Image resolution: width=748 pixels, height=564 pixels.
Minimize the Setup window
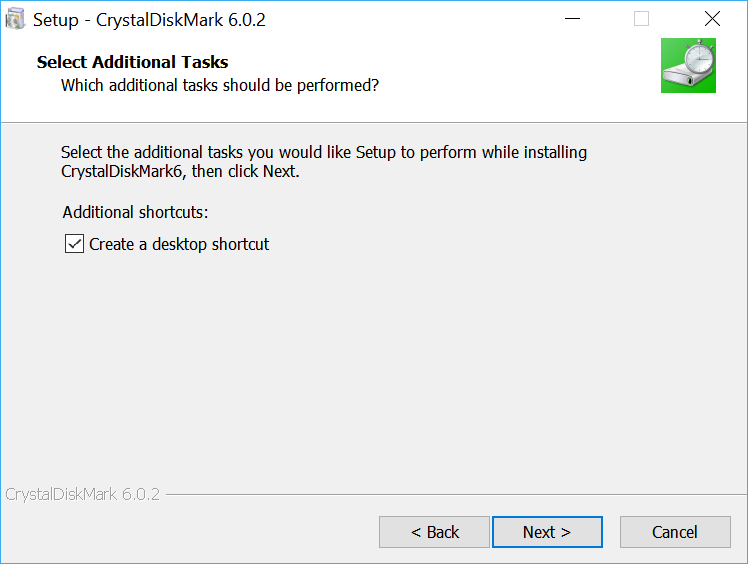[x=572, y=19]
